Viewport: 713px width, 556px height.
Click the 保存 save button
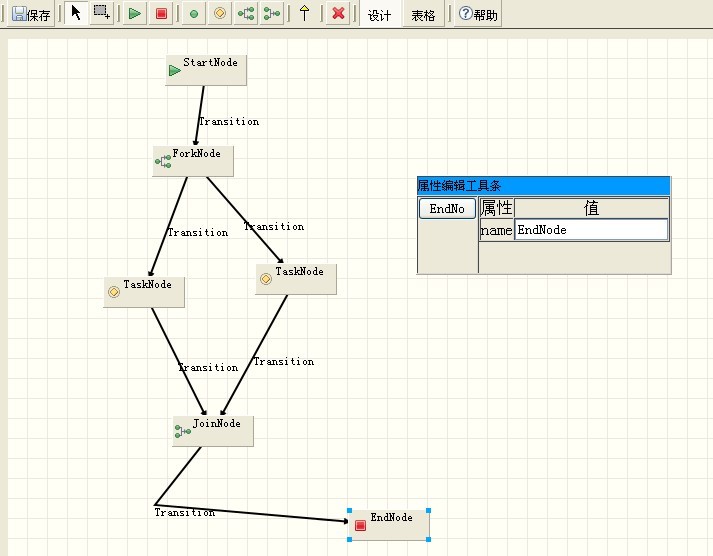[31, 15]
